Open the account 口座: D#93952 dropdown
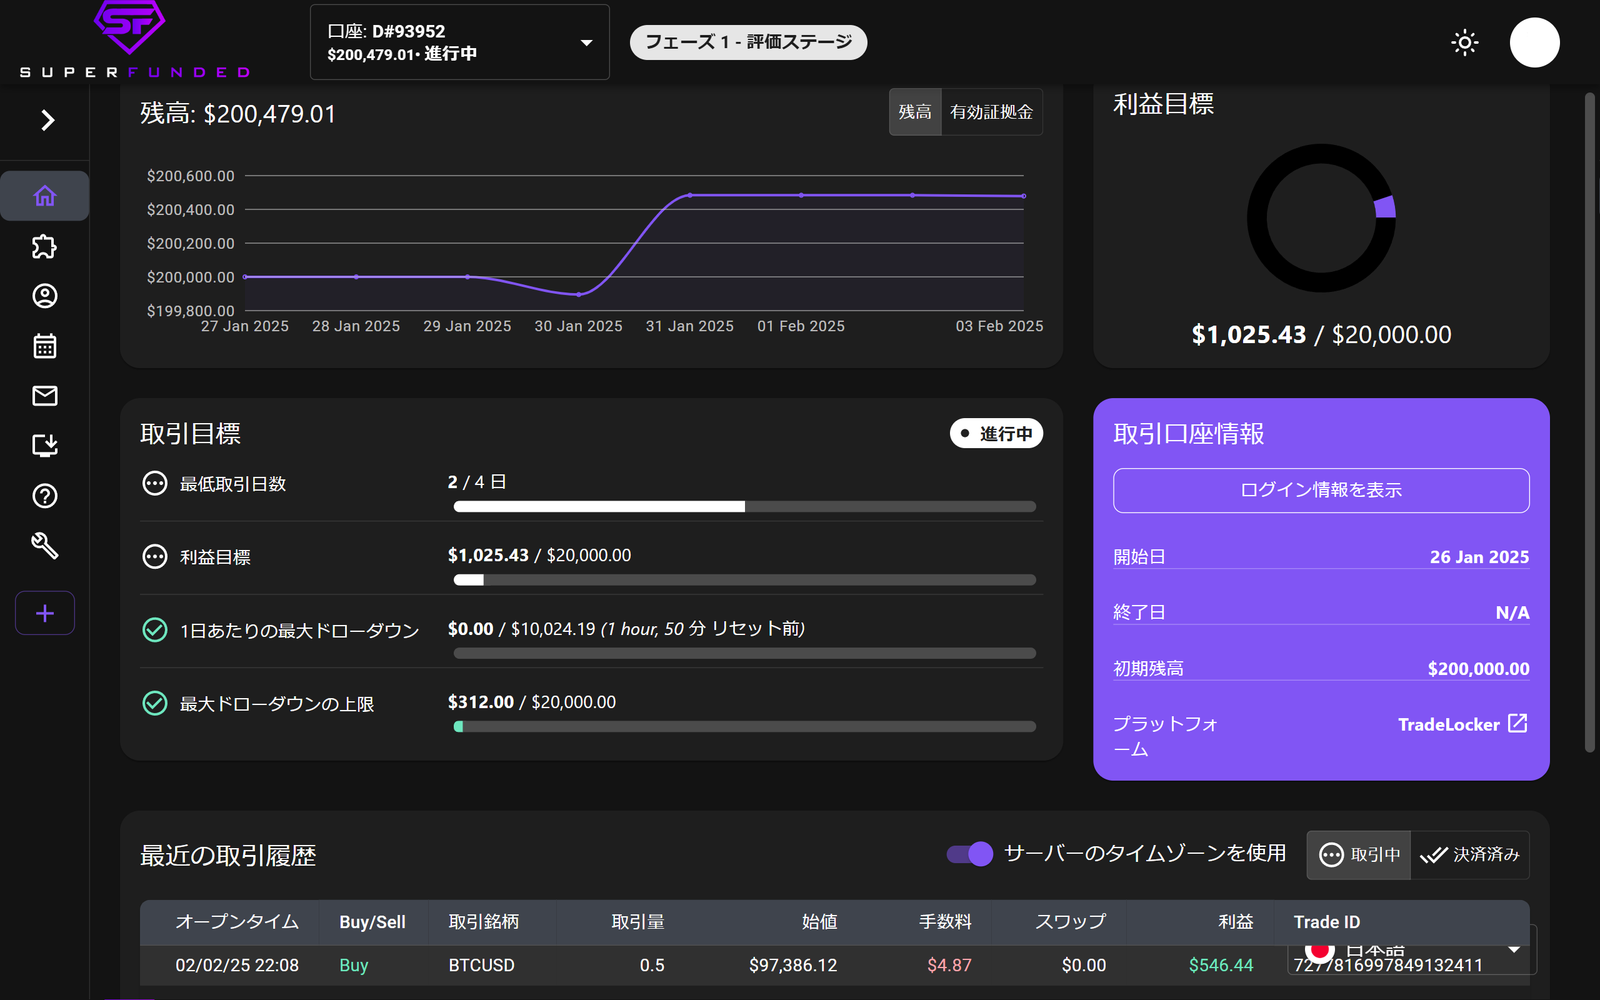The height and width of the screenshot is (1000, 1600). tap(460, 42)
